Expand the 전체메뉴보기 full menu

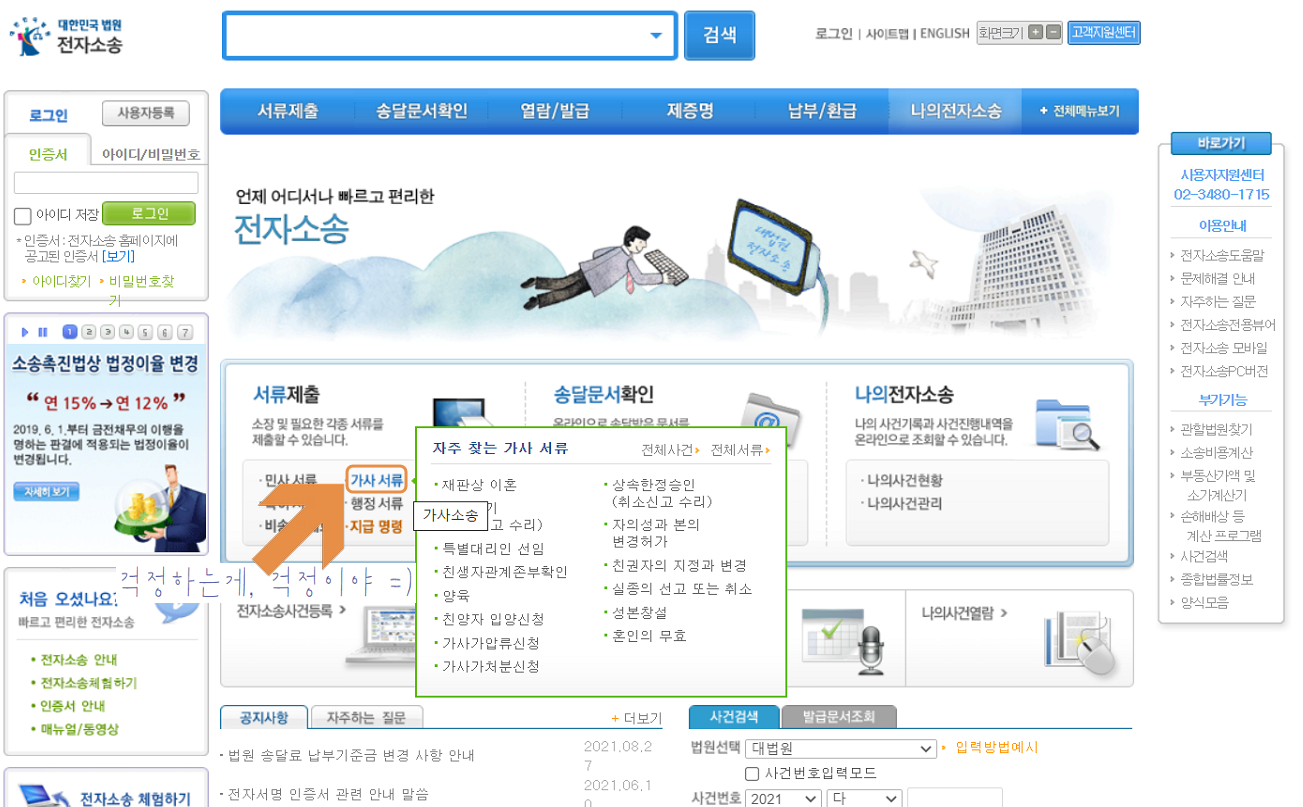(x=1080, y=111)
